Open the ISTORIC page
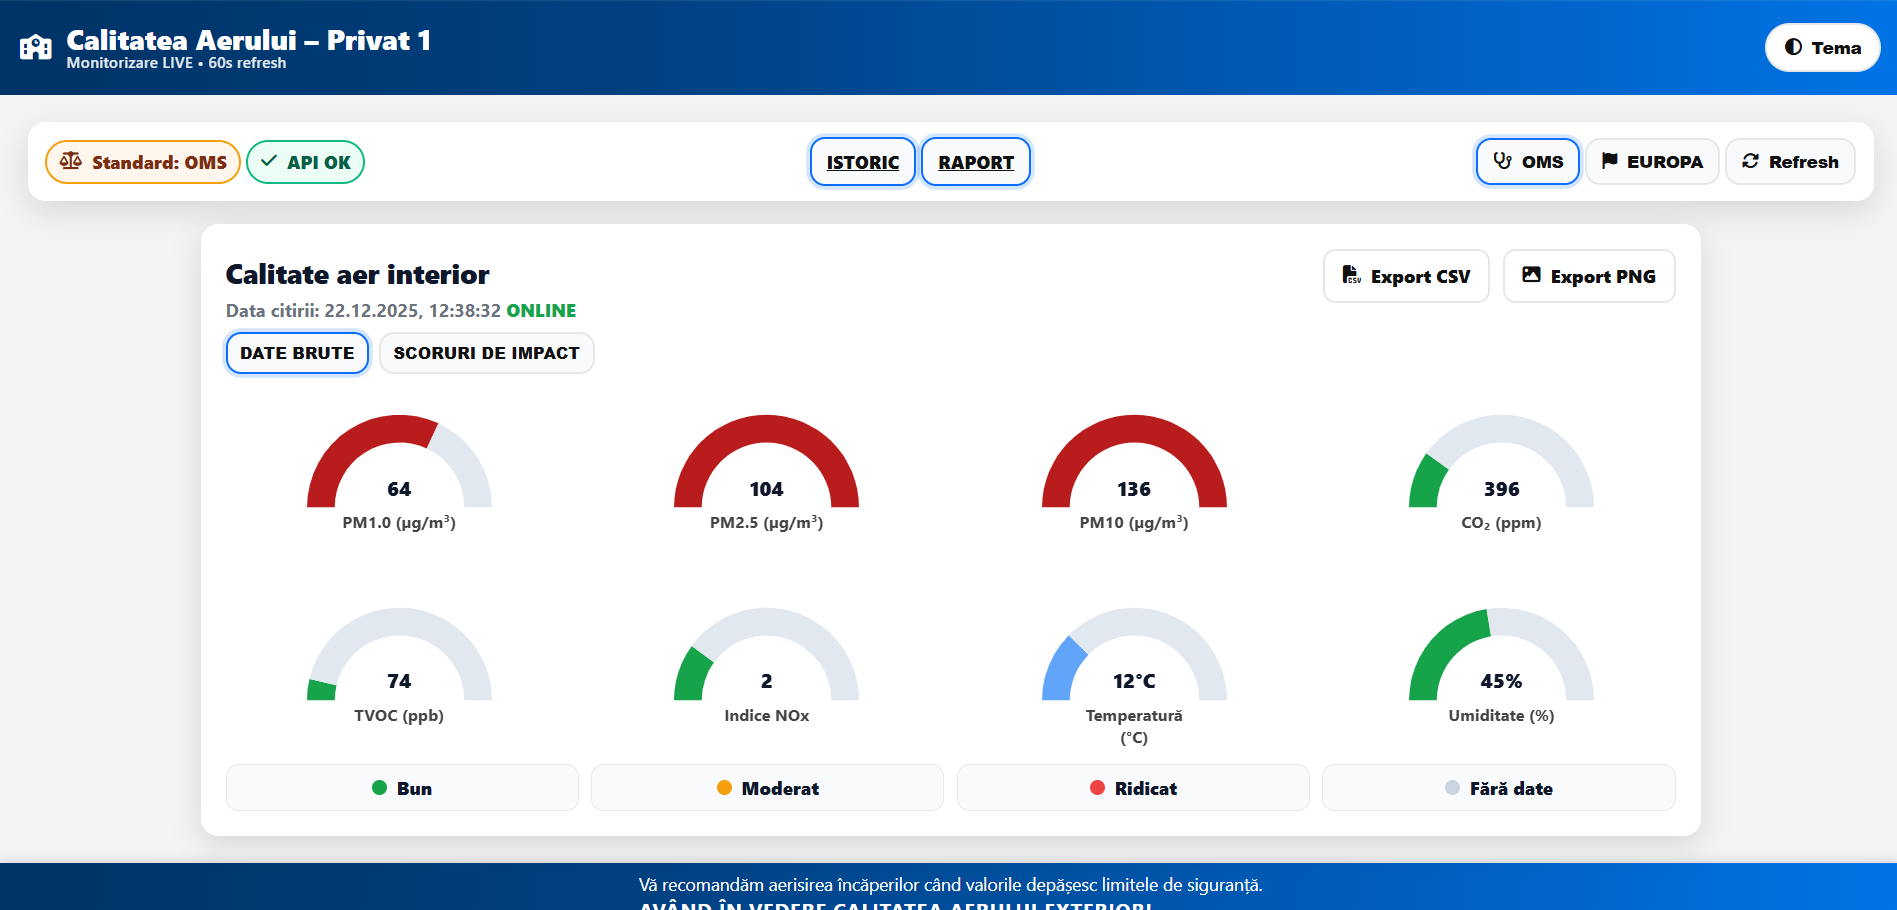This screenshot has width=1897, height=910. (x=863, y=162)
